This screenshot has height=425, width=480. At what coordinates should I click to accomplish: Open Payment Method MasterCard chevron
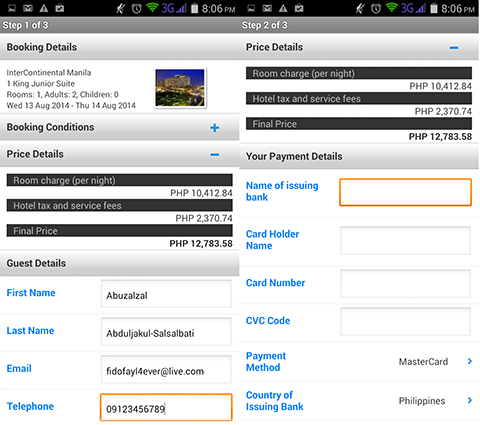point(470,361)
